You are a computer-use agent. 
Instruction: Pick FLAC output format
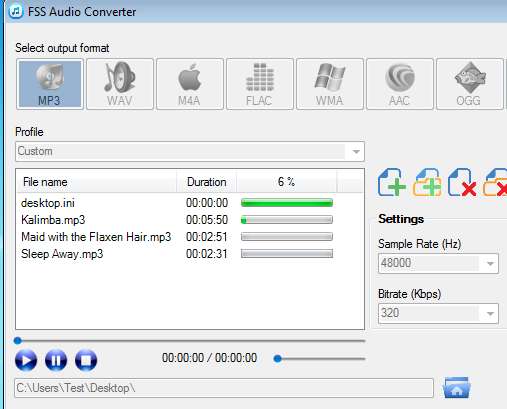pos(260,84)
